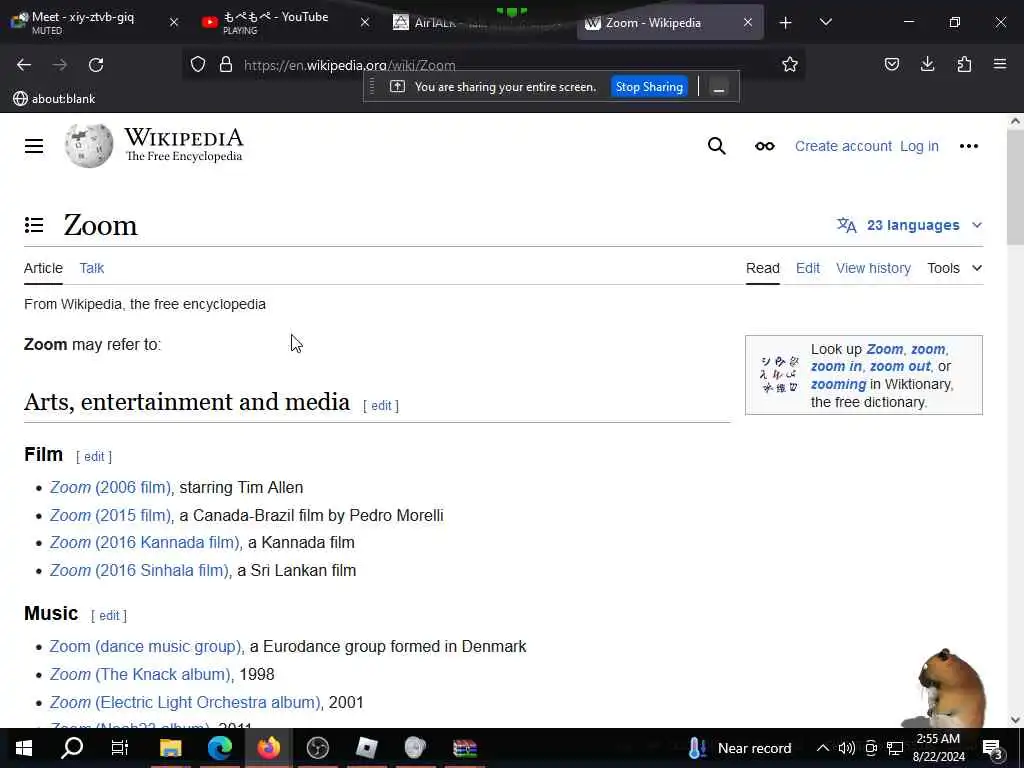
Task: Open OBS Studio from taskbar
Action: [318, 748]
